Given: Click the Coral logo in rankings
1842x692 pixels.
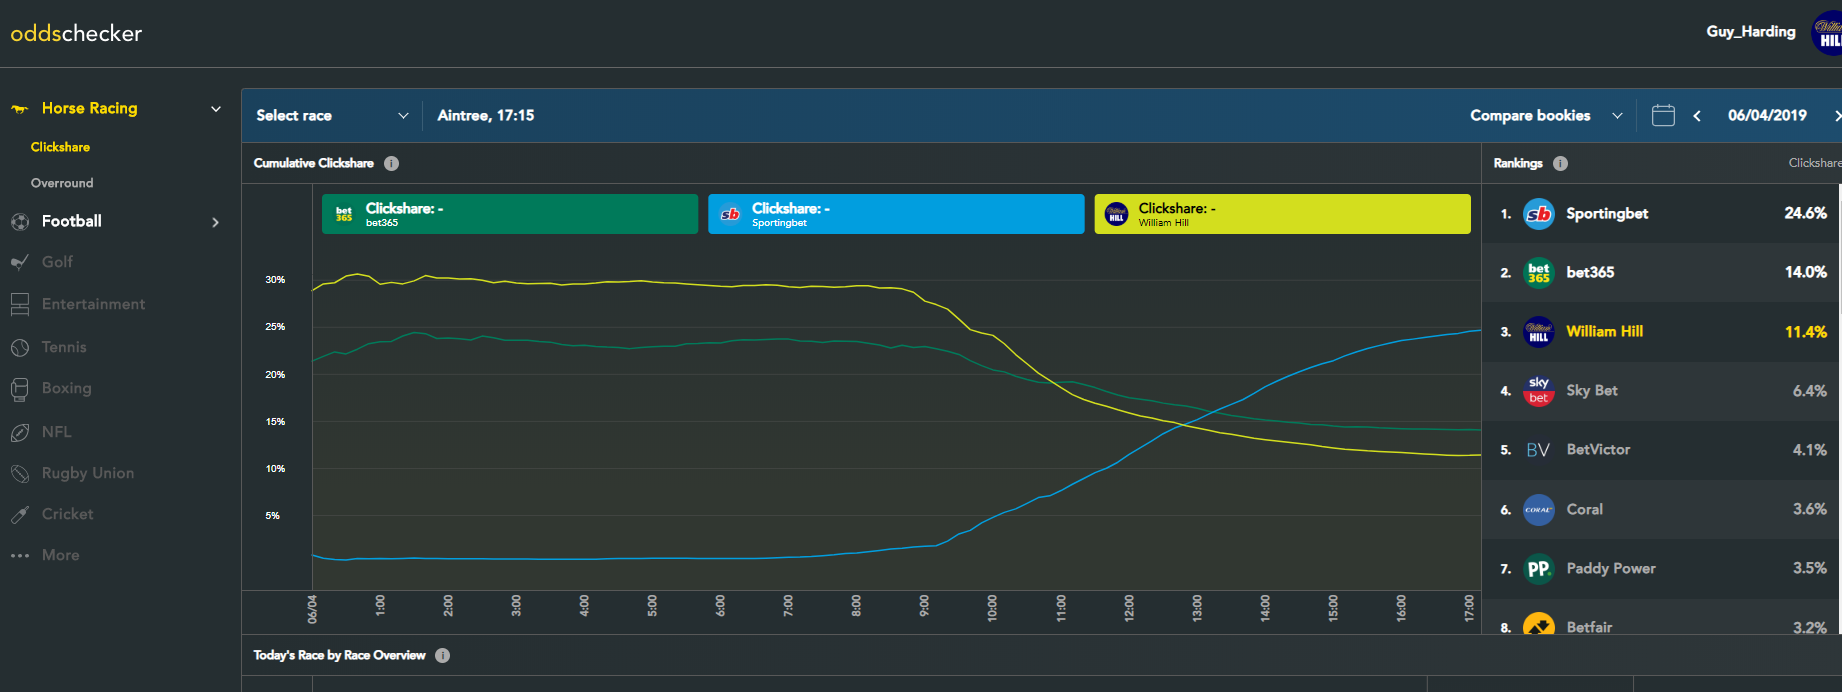Looking at the screenshot, I should pos(1539,509).
